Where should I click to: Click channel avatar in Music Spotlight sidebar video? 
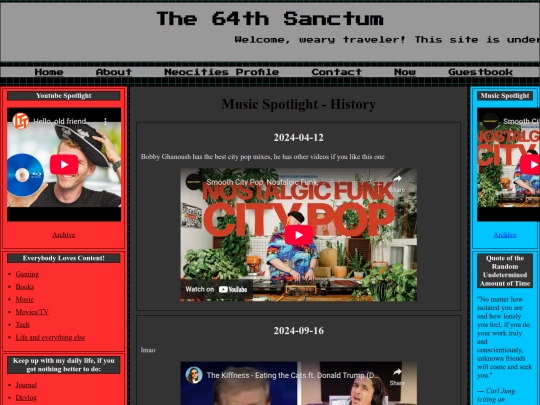(x=490, y=121)
